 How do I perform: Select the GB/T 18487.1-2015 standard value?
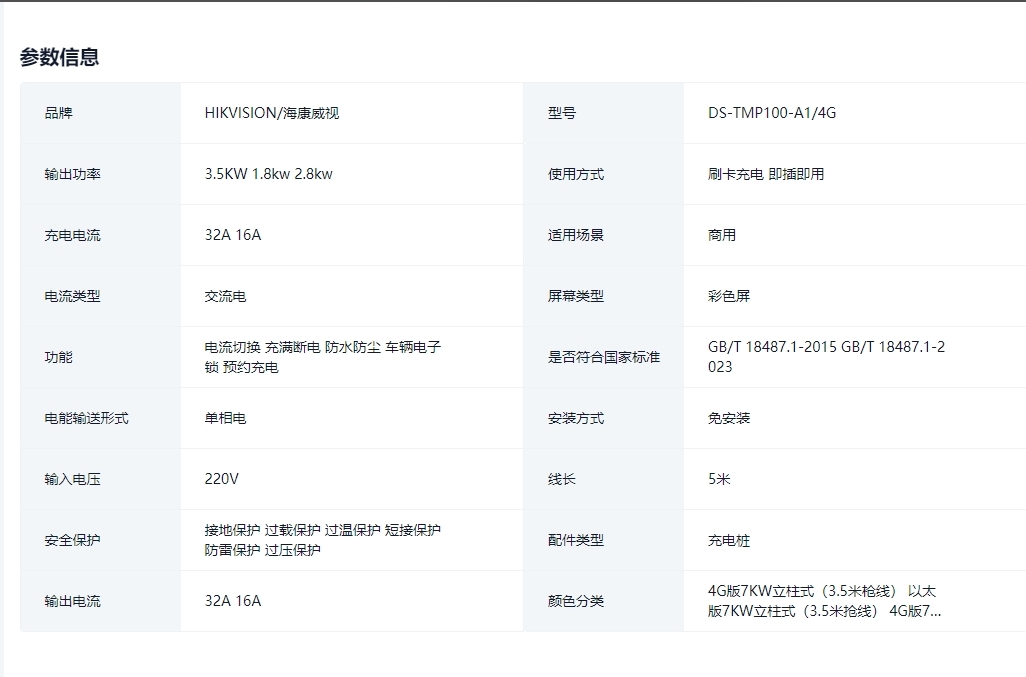pos(826,357)
